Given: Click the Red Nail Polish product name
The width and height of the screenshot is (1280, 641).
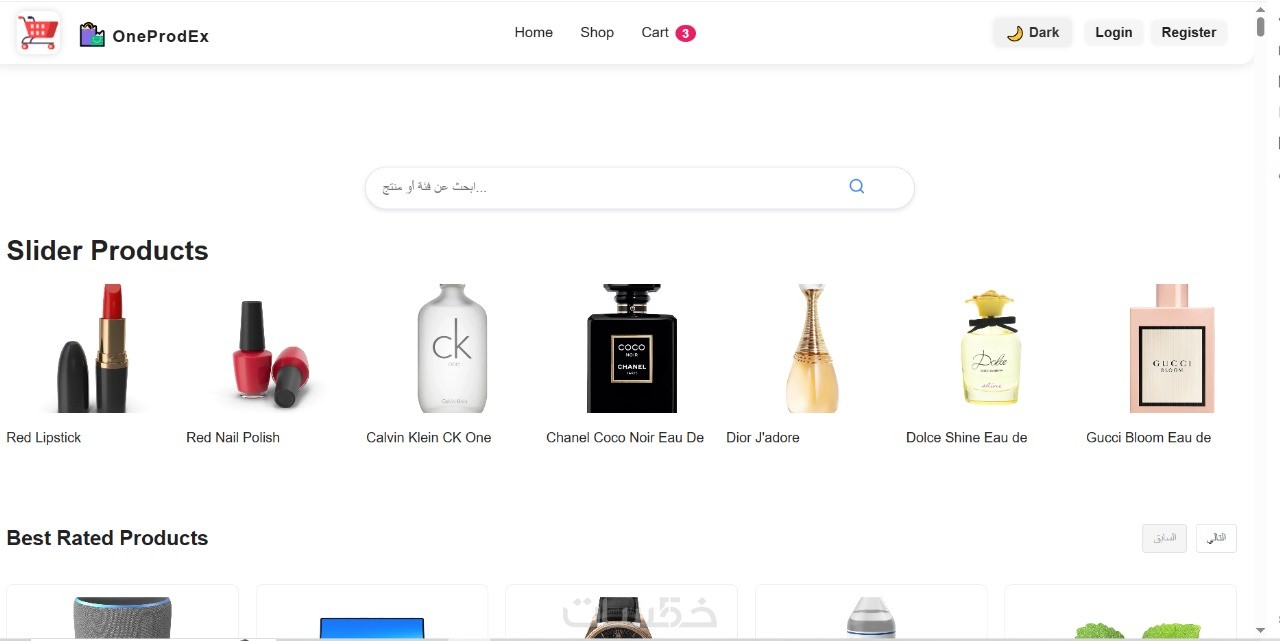Looking at the screenshot, I should click(x=233, y=437).
